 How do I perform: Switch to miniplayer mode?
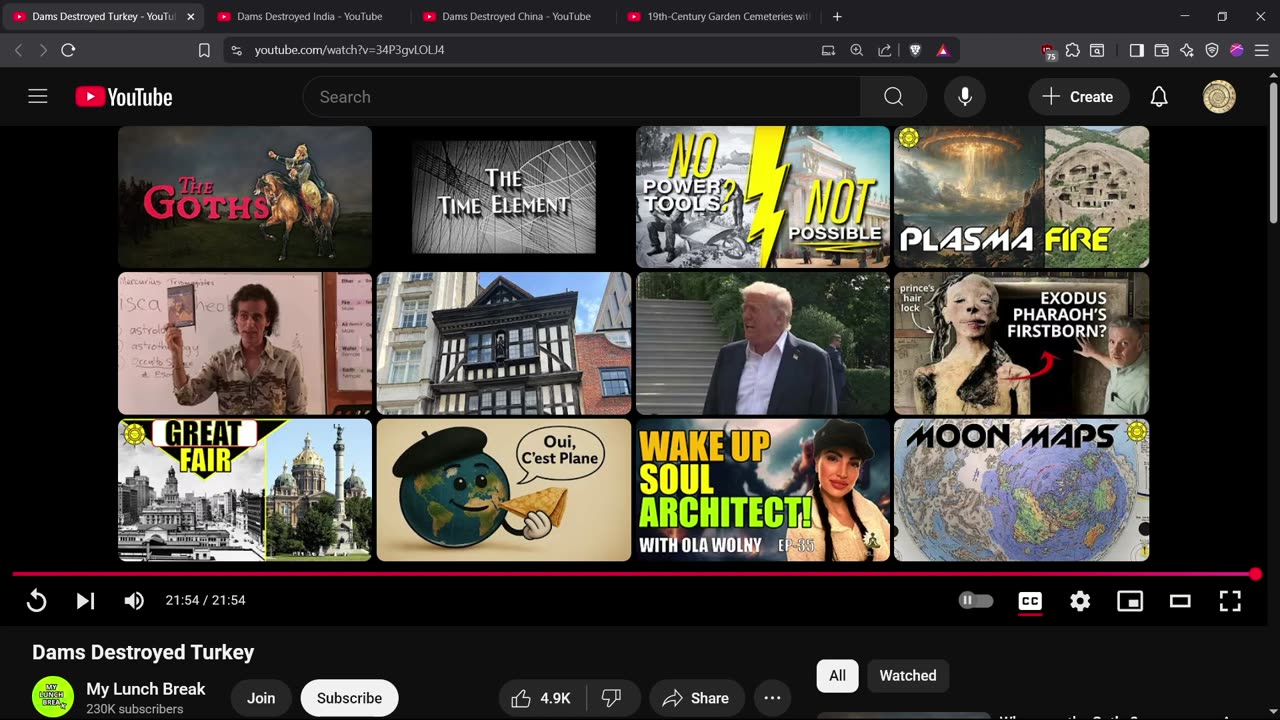pyautogui.click(x=1130, y=600)
